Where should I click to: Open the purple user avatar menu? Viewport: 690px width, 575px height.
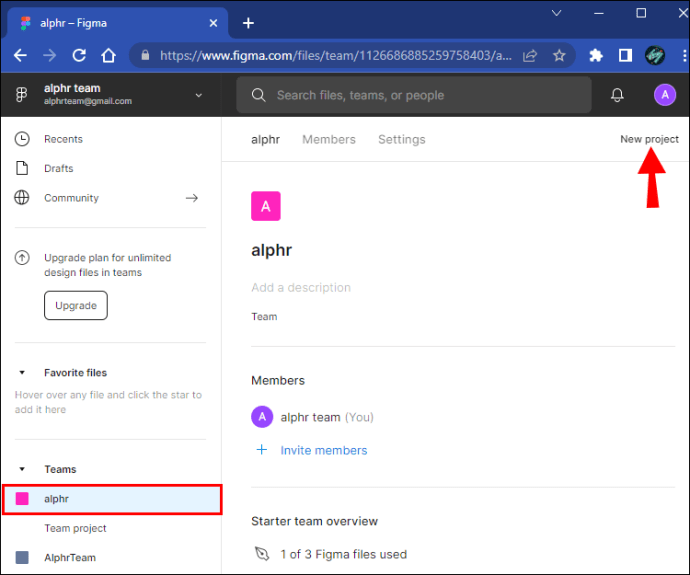click(x=665, y=95)
